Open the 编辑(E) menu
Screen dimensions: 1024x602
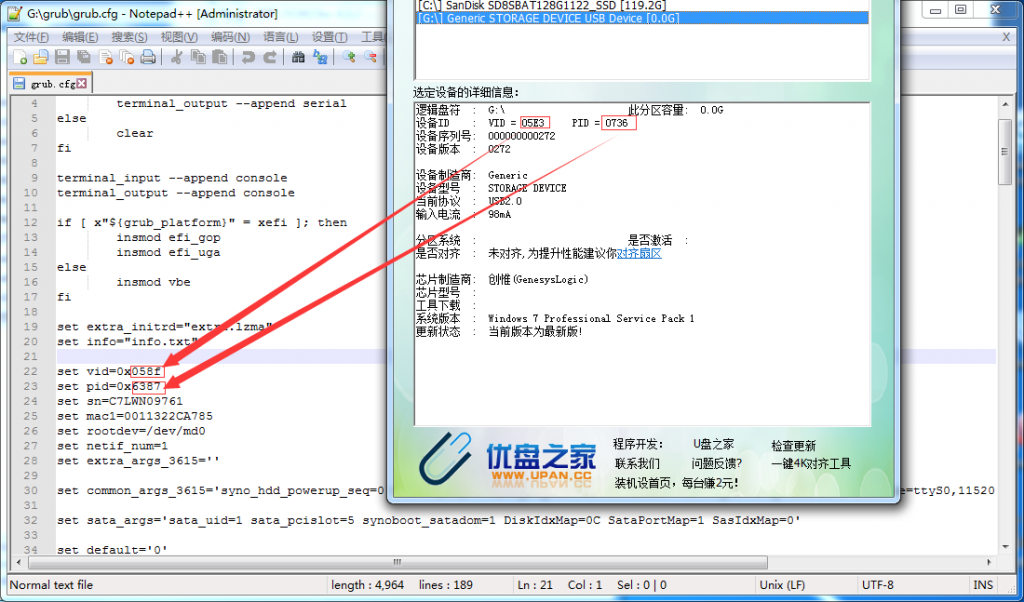tap(80, 37)
